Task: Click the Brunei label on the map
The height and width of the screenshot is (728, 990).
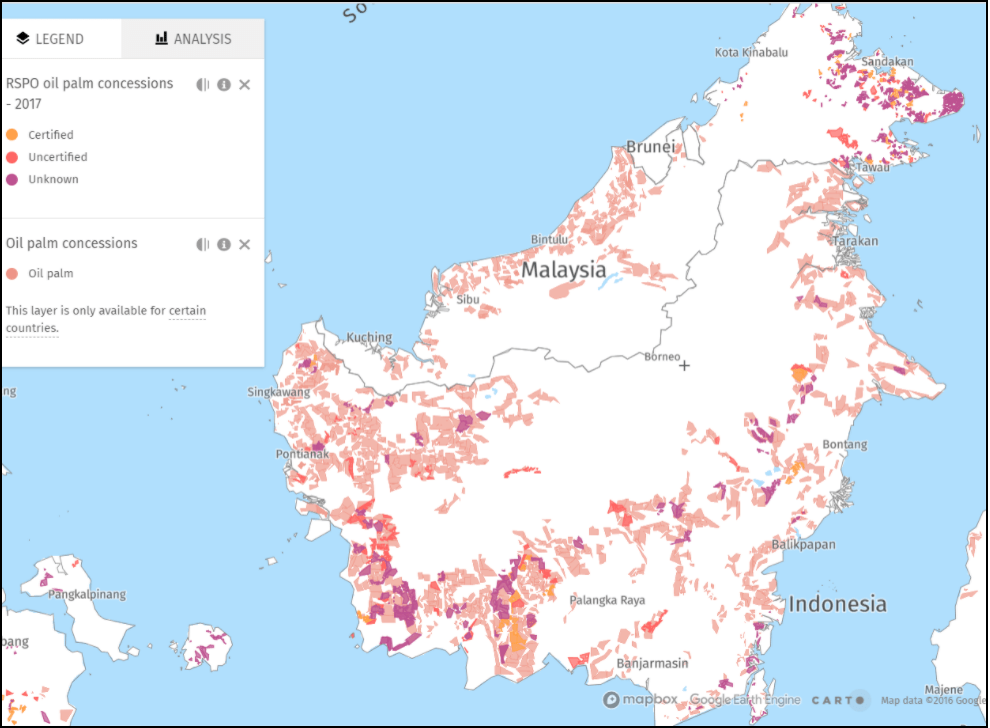Action: tap(650, 147)
